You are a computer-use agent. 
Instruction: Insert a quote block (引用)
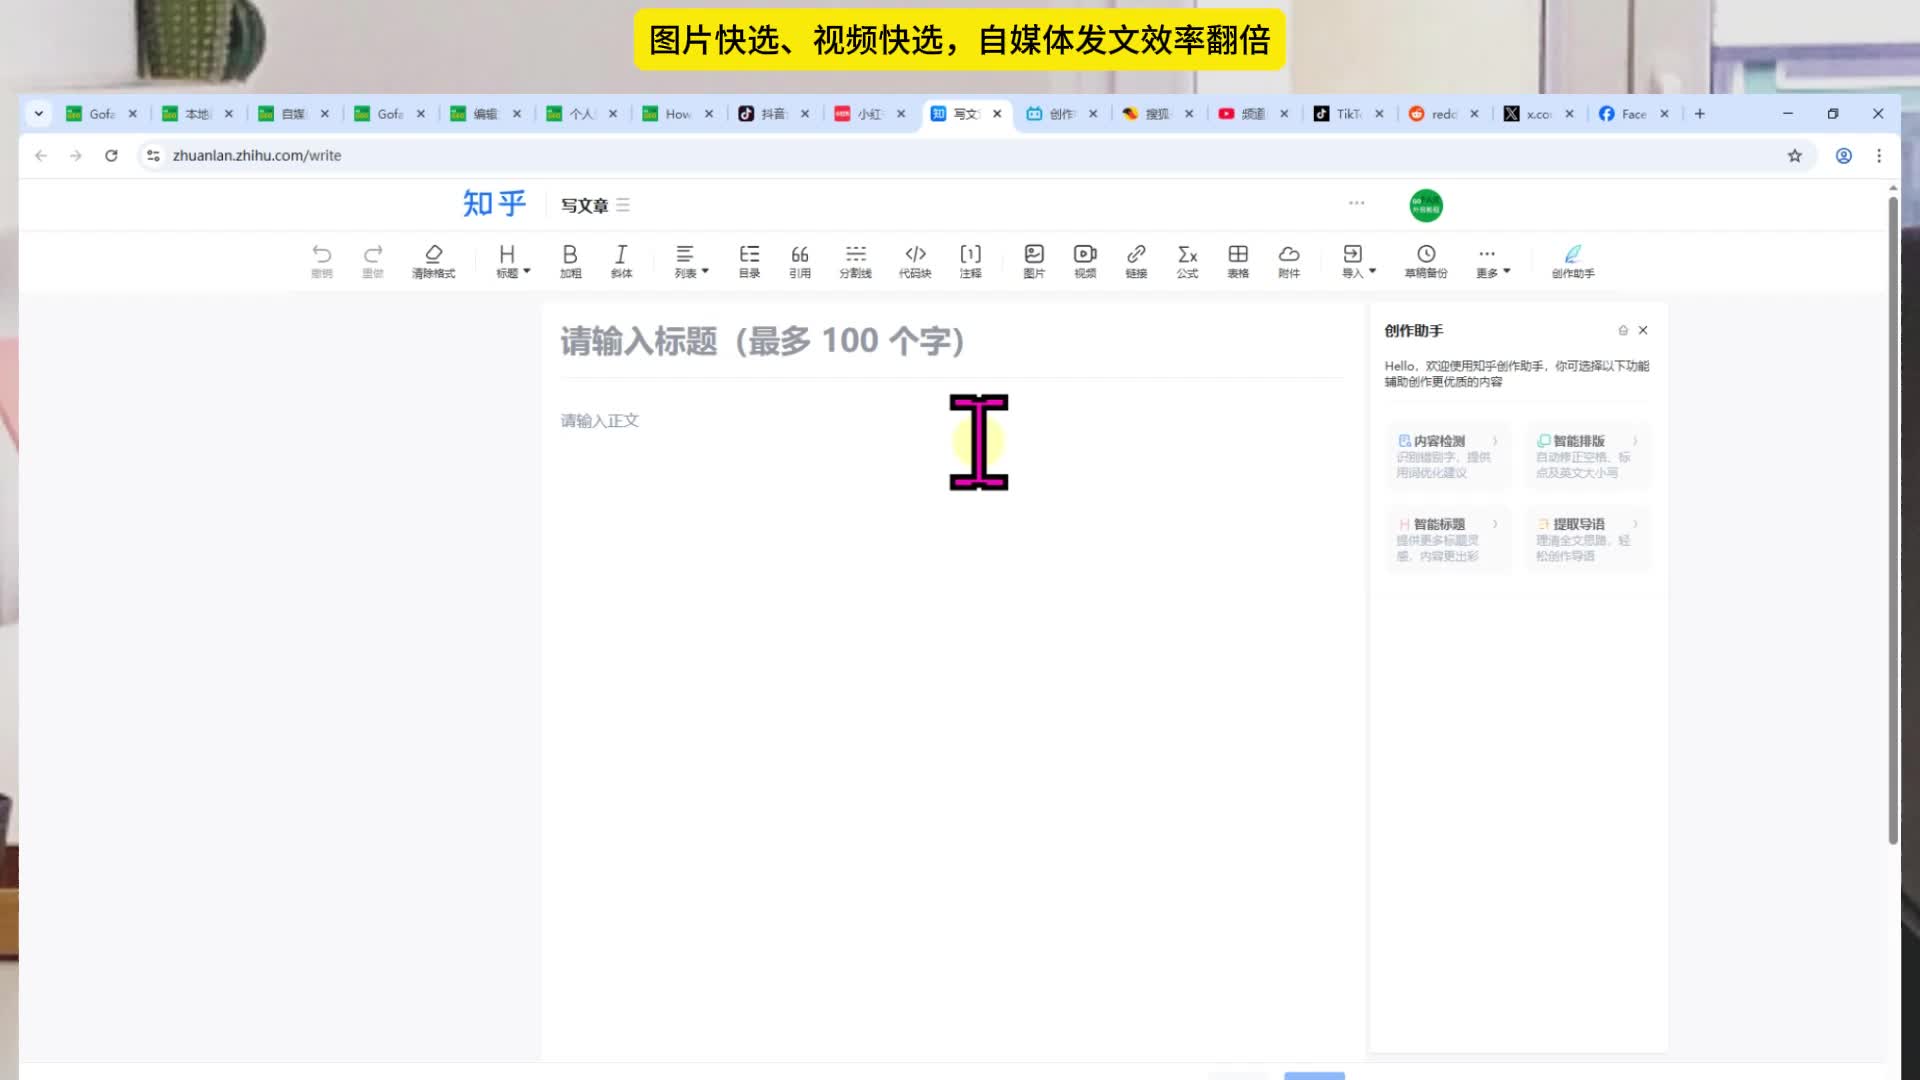pos(800,260)
